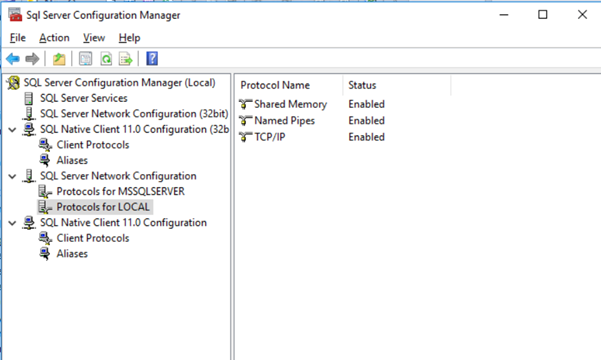
Task: Collapse the SQL Server Network Configuration node
Action: coord(12,176)
